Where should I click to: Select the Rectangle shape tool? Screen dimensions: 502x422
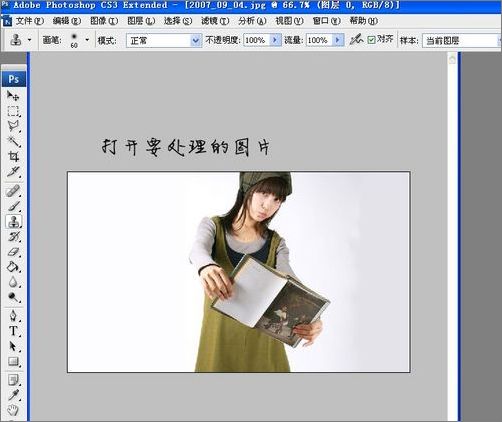13,361
